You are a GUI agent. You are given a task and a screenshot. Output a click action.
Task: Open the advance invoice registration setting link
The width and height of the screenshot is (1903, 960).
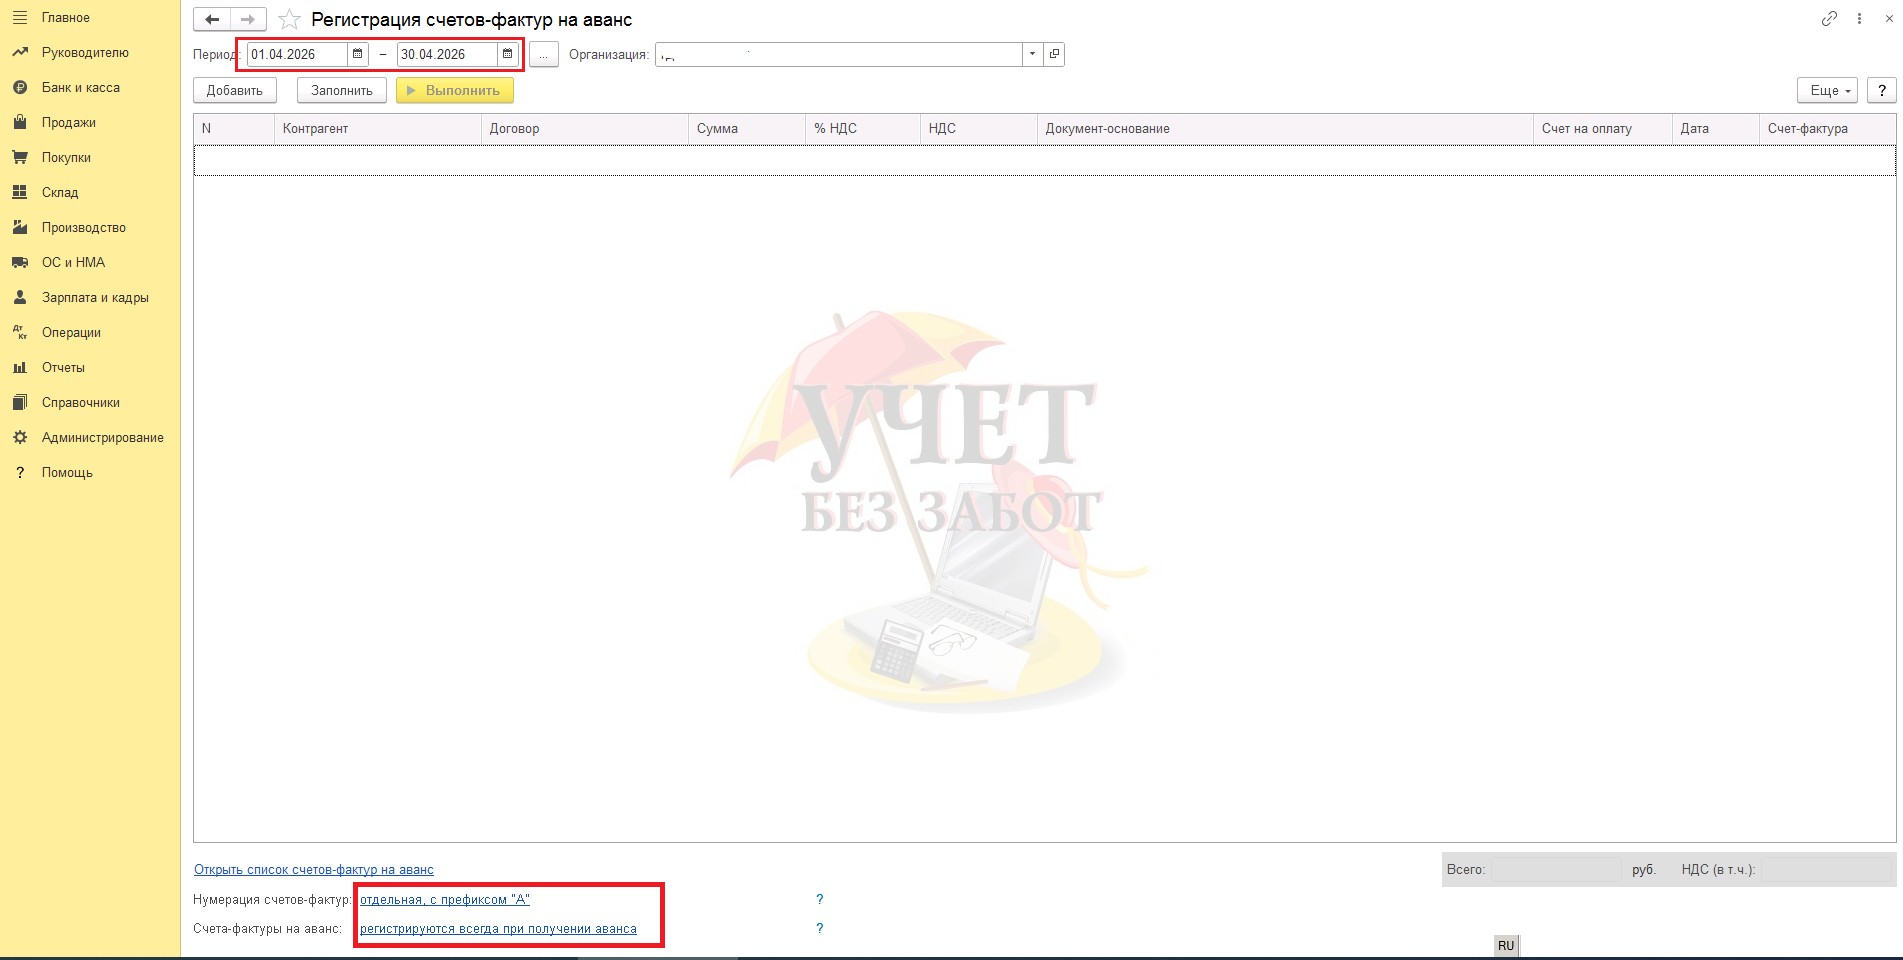point(498,929)
